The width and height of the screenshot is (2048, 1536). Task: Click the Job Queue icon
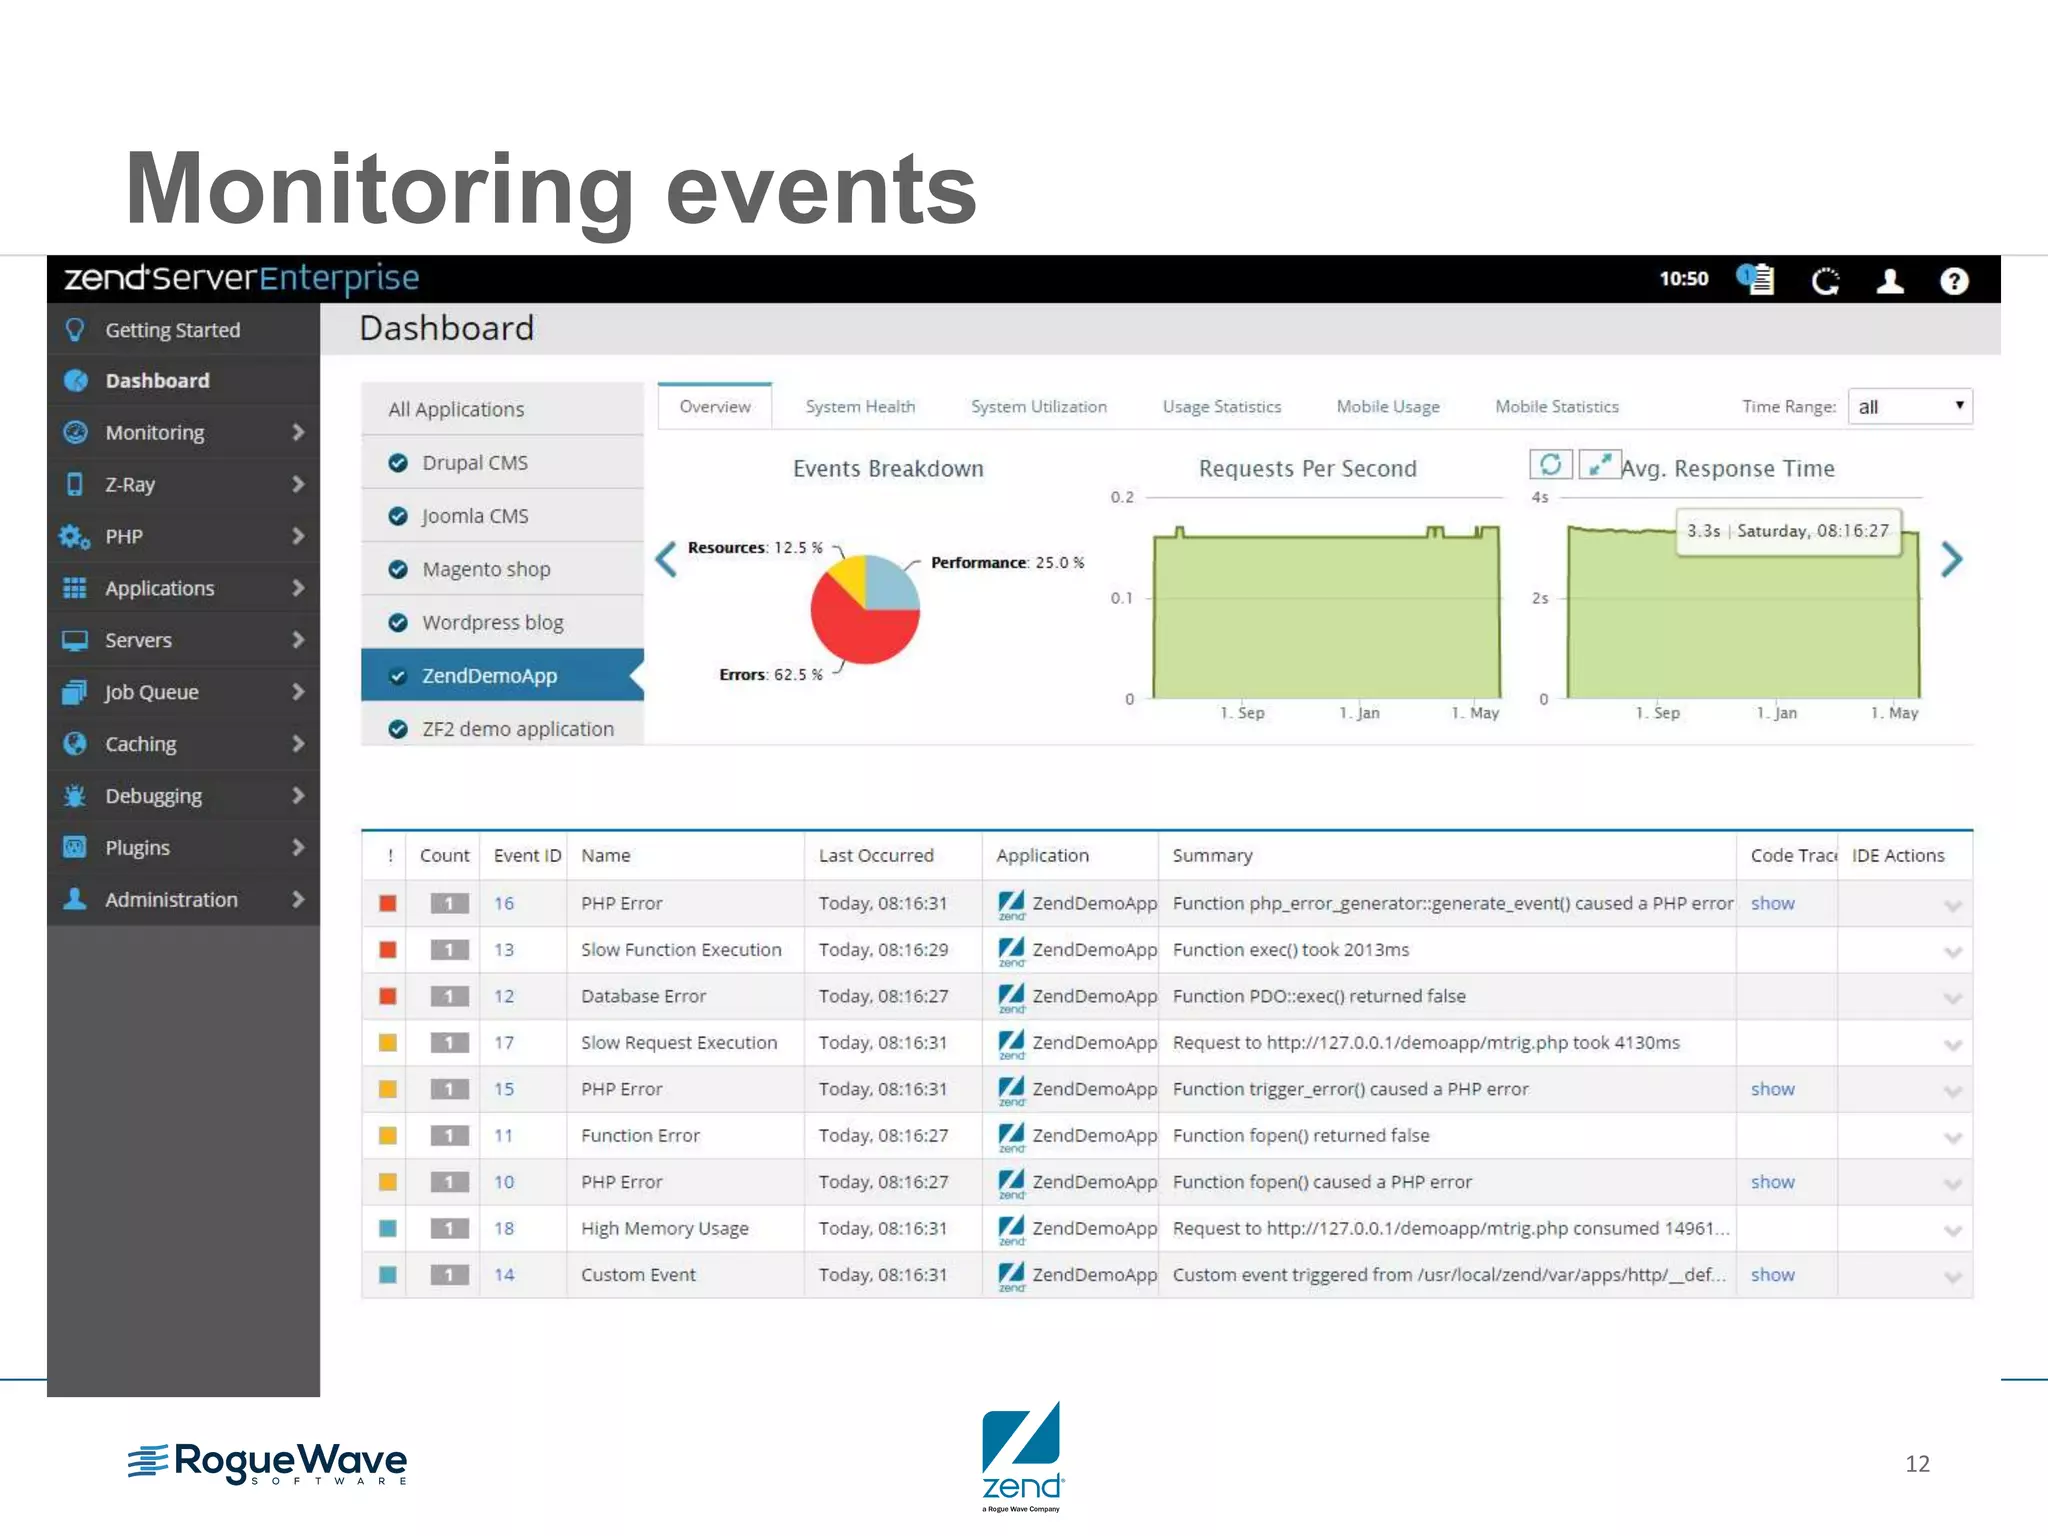(75, 692)
